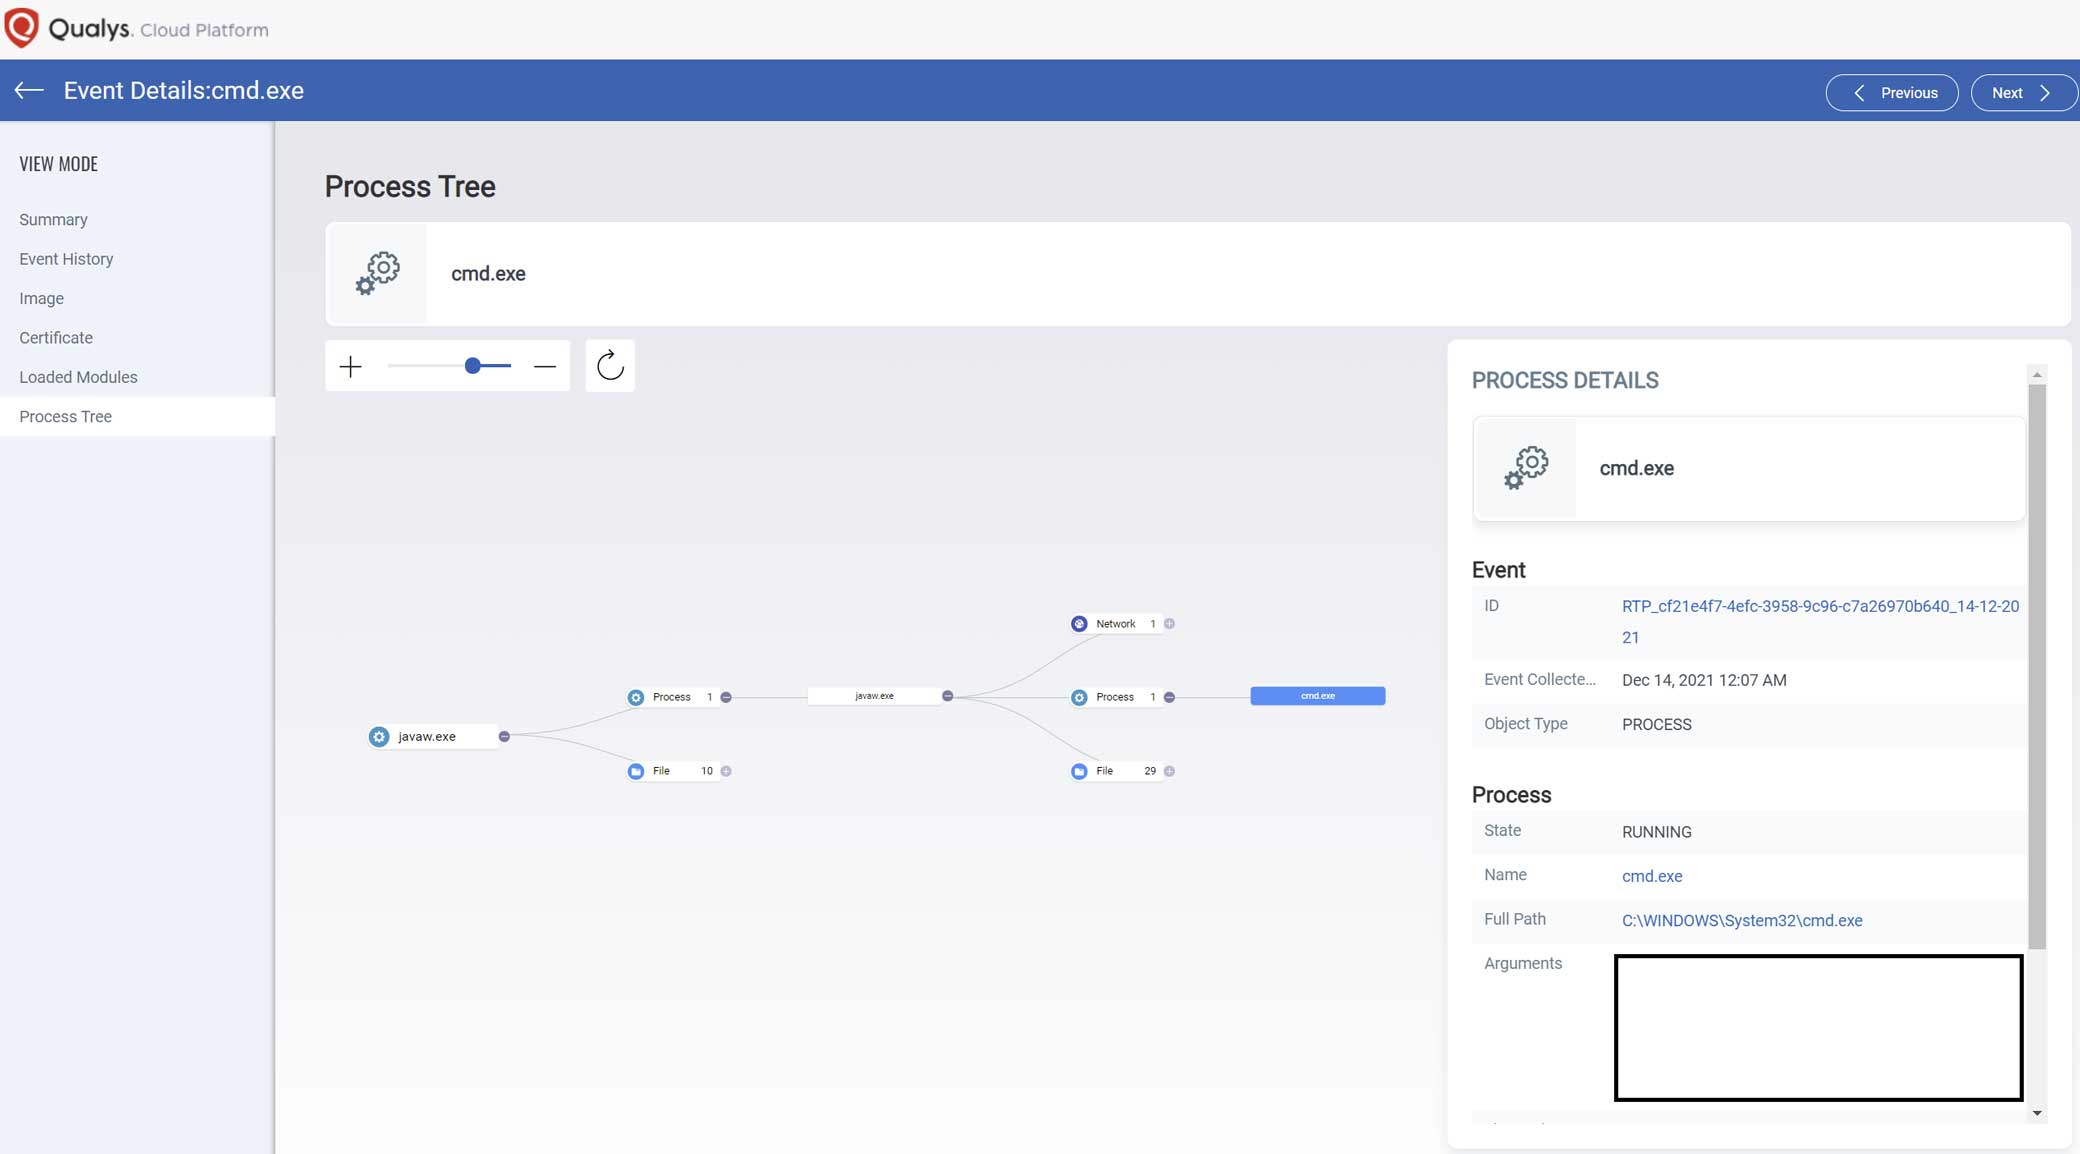Expand the Network node with the plus control
This screenshot has height=1154, width=2080.
coord(1170,623)
